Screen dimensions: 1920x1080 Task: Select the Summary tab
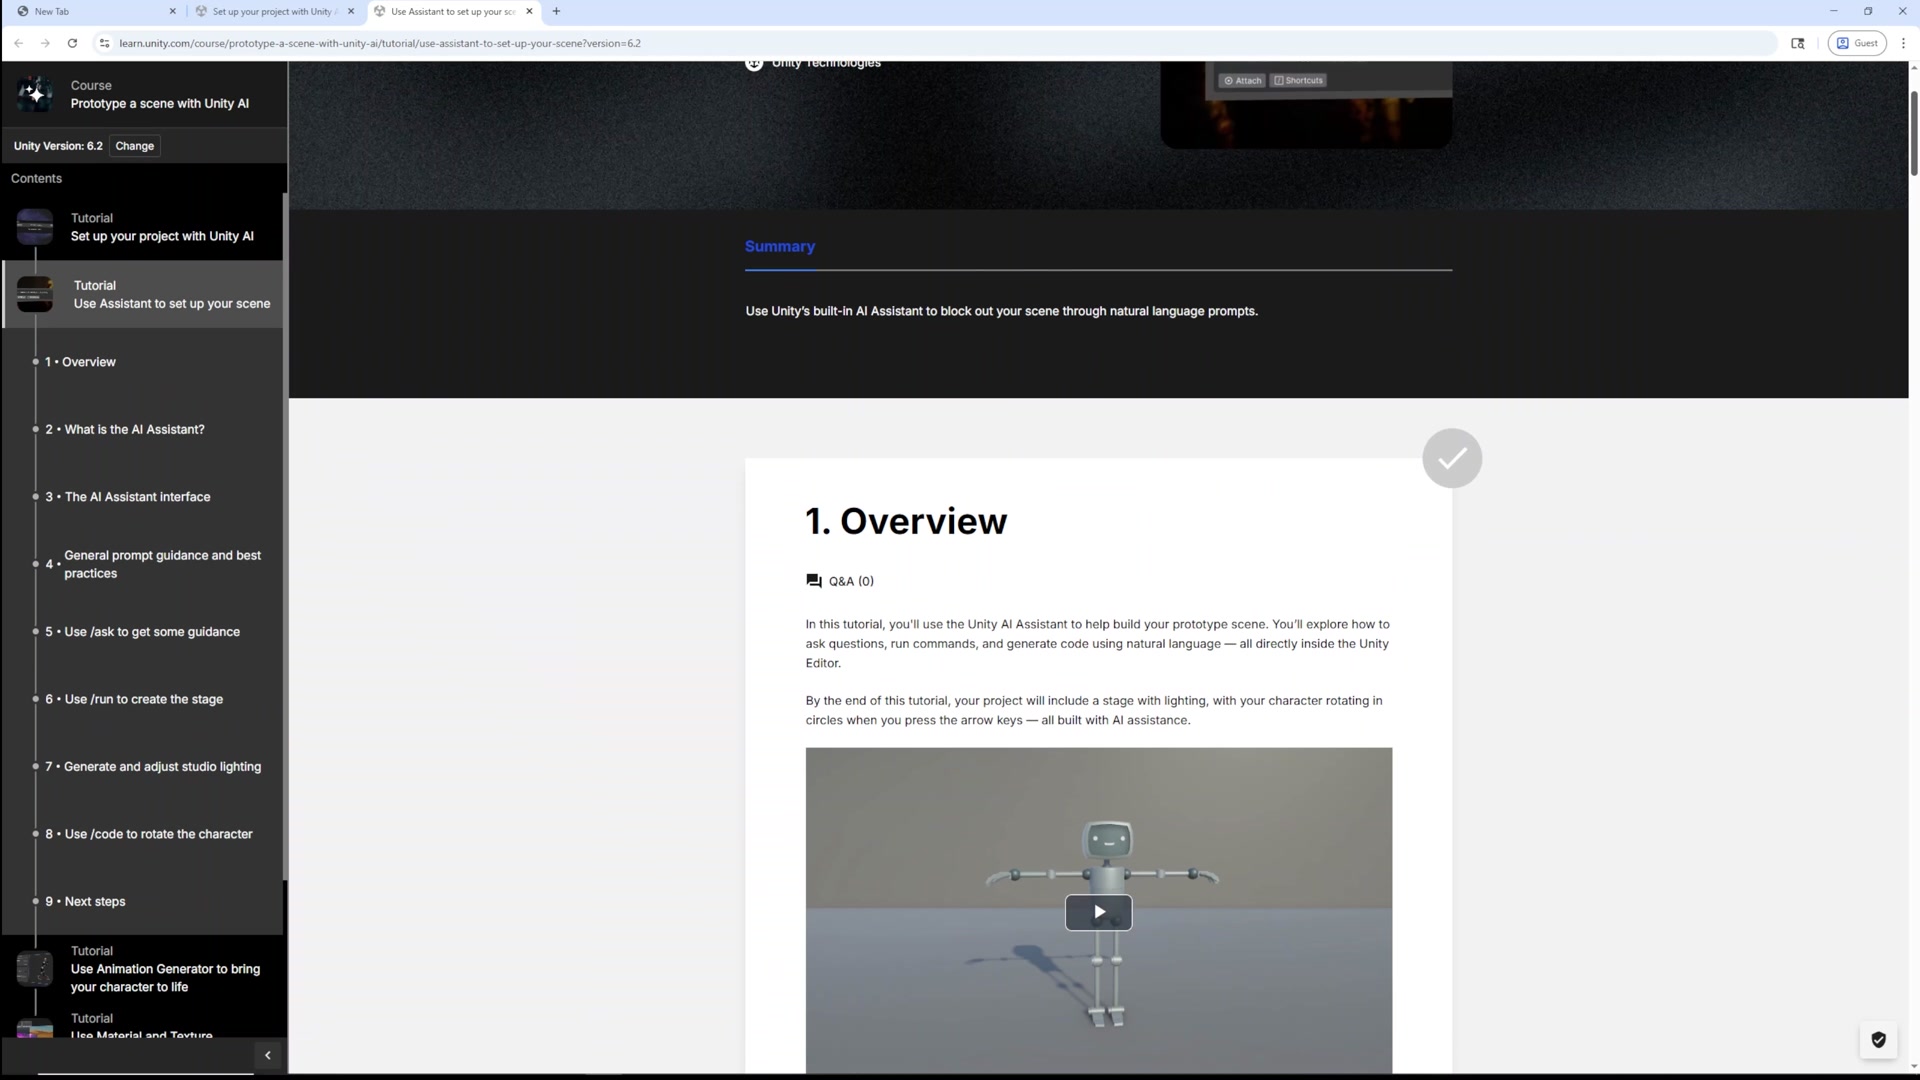tap(780, 246)
